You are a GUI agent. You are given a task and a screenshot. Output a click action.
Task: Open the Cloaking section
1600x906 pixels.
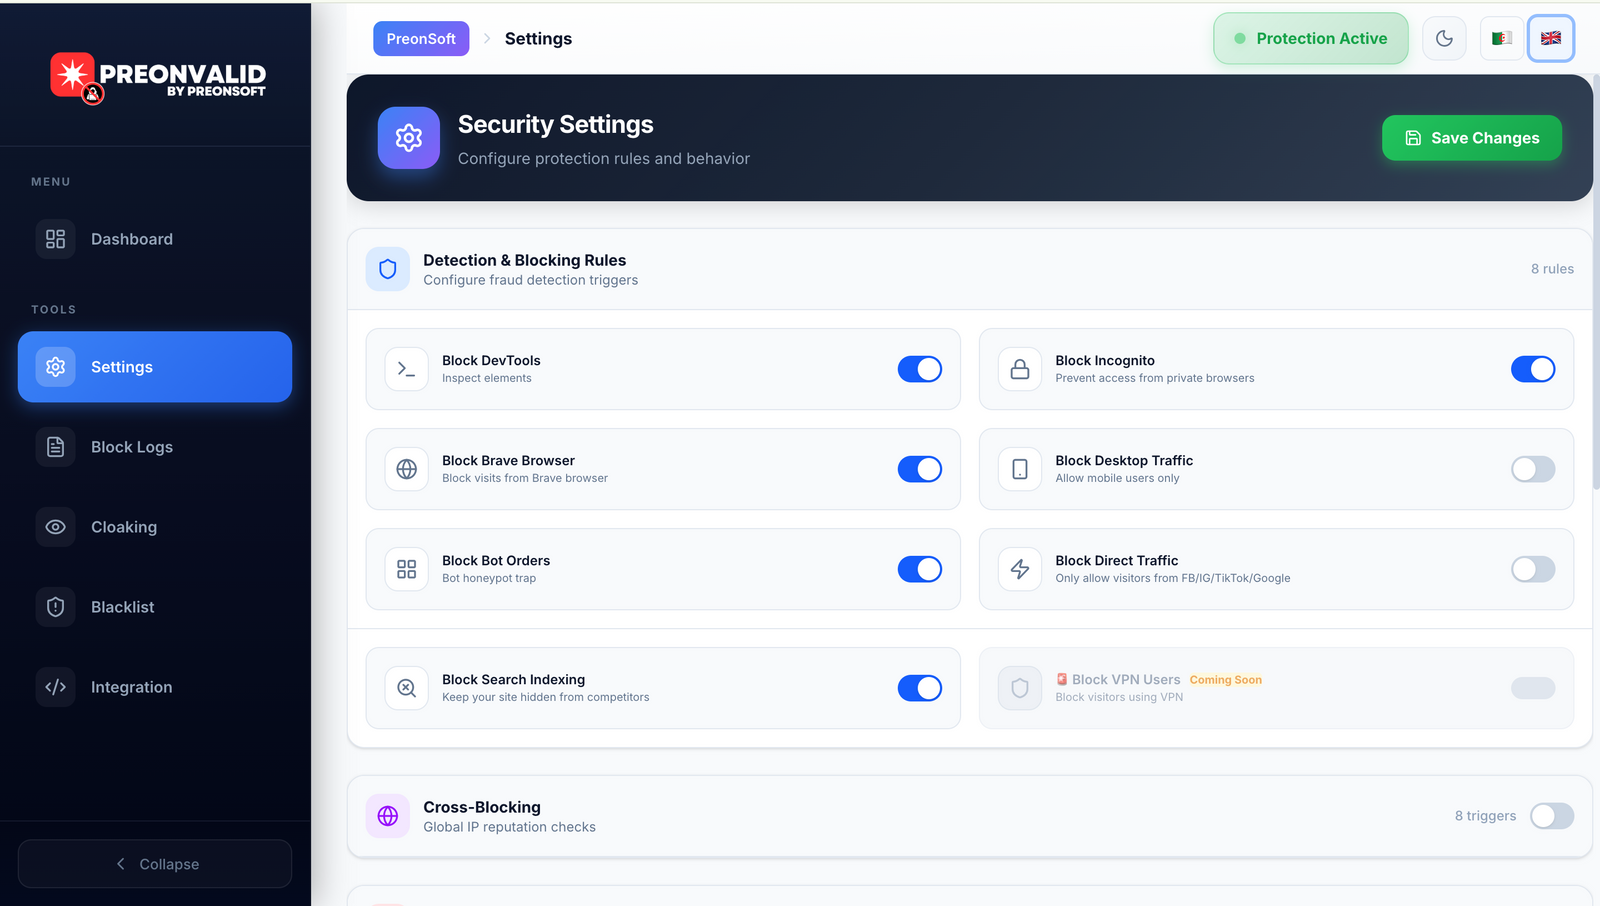point(124,527)
